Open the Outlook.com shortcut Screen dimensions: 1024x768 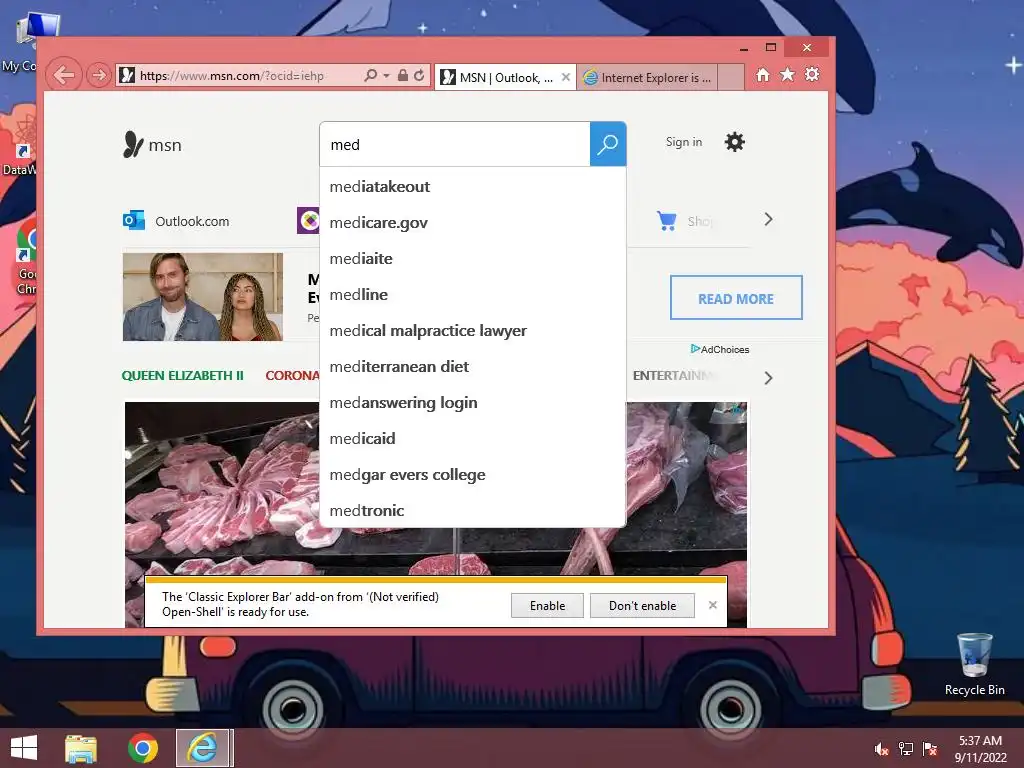coord(176,221)
